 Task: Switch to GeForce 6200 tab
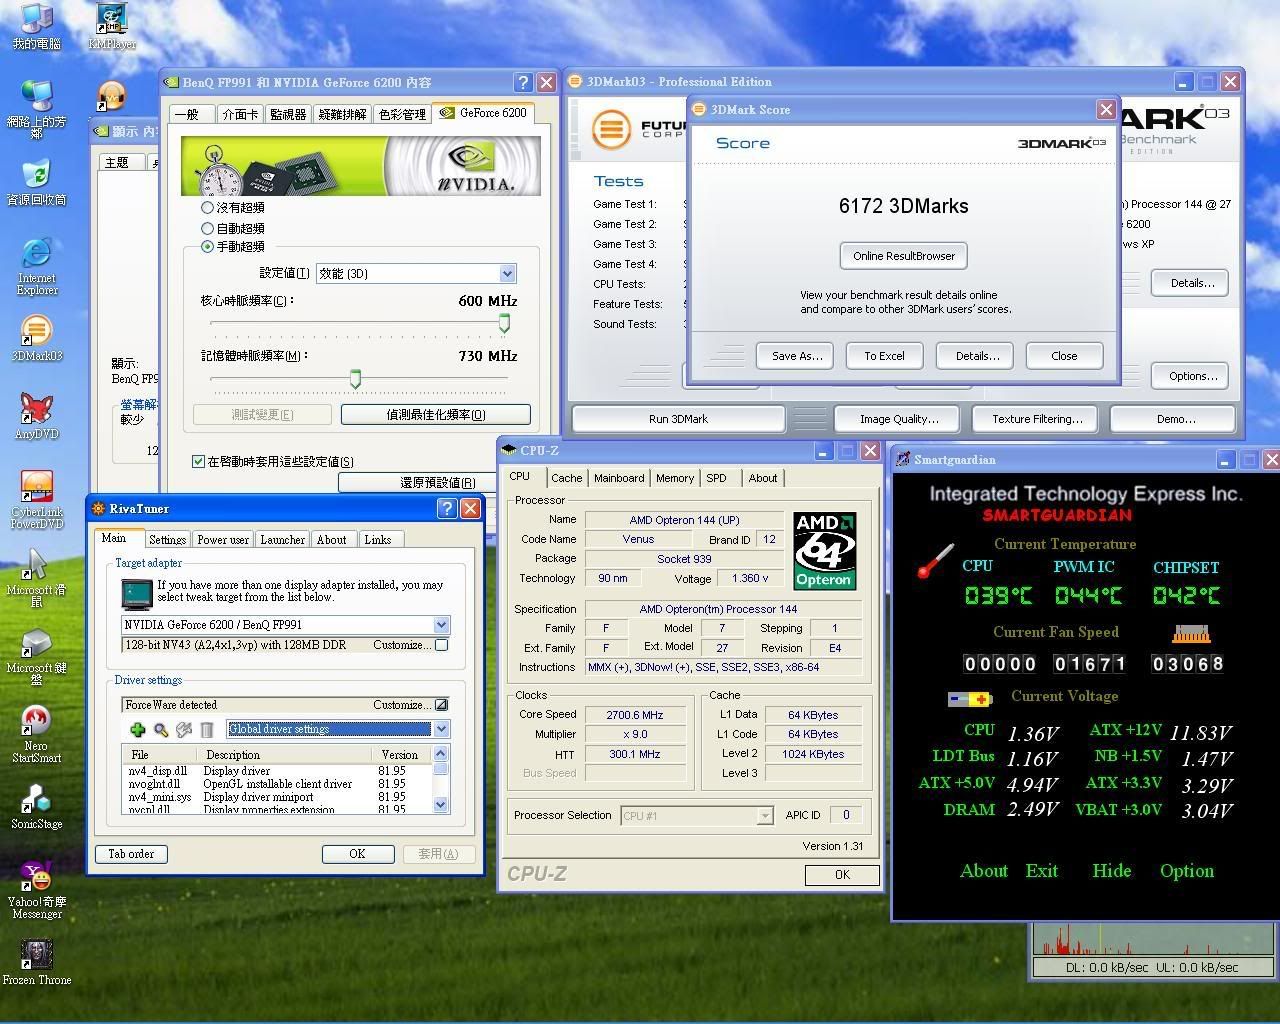coord(484,113)
